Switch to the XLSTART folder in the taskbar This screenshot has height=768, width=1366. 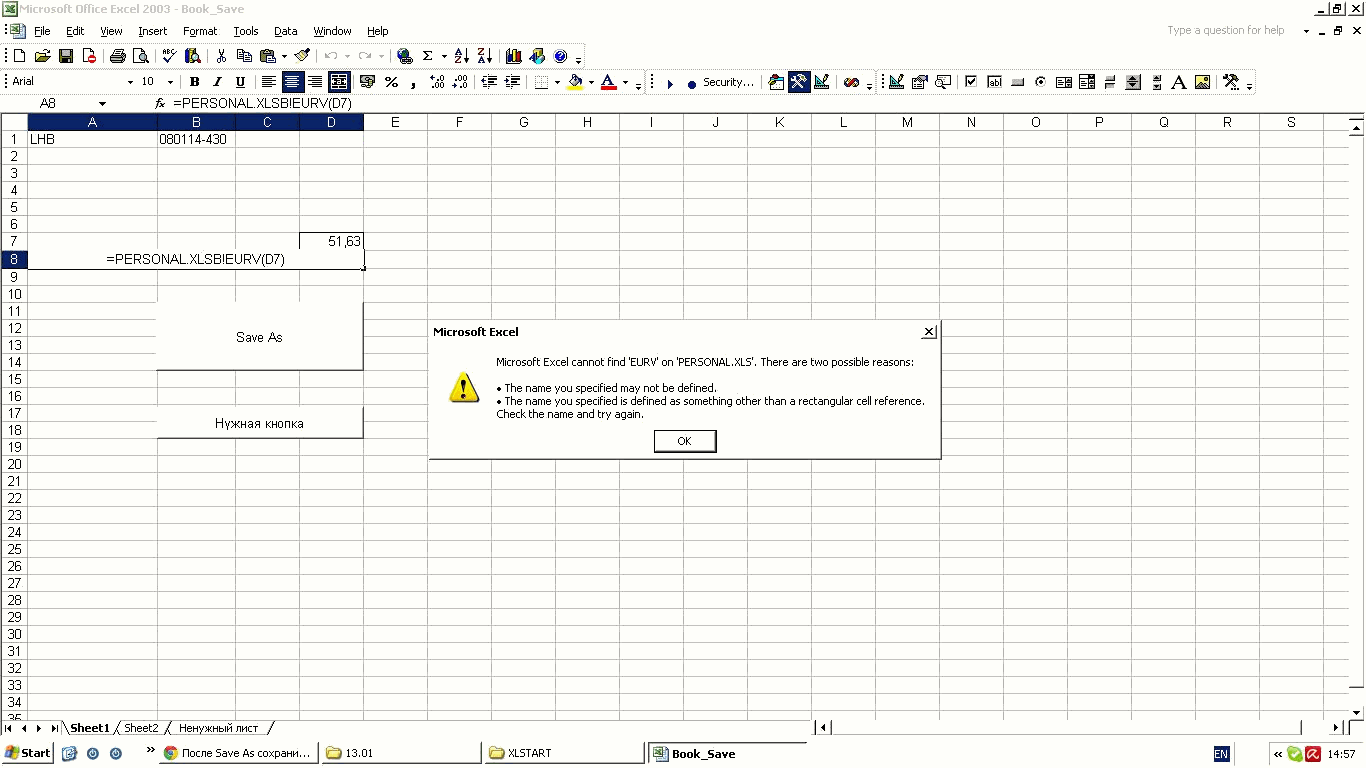563,753
